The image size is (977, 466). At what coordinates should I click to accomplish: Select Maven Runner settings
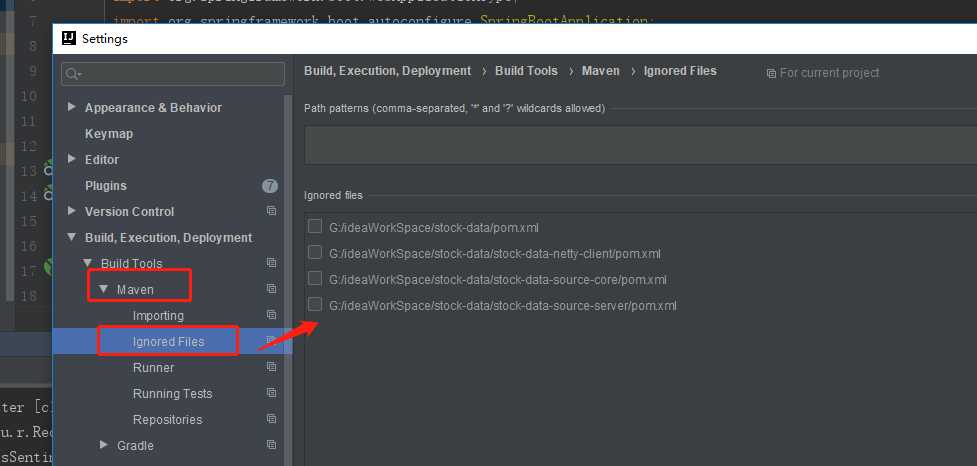153,368
